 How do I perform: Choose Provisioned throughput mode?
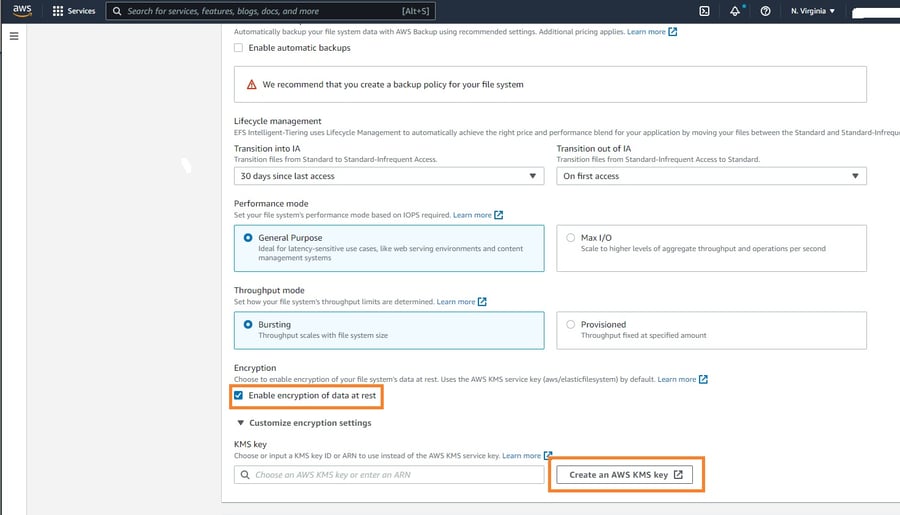(x=571, y=324)
